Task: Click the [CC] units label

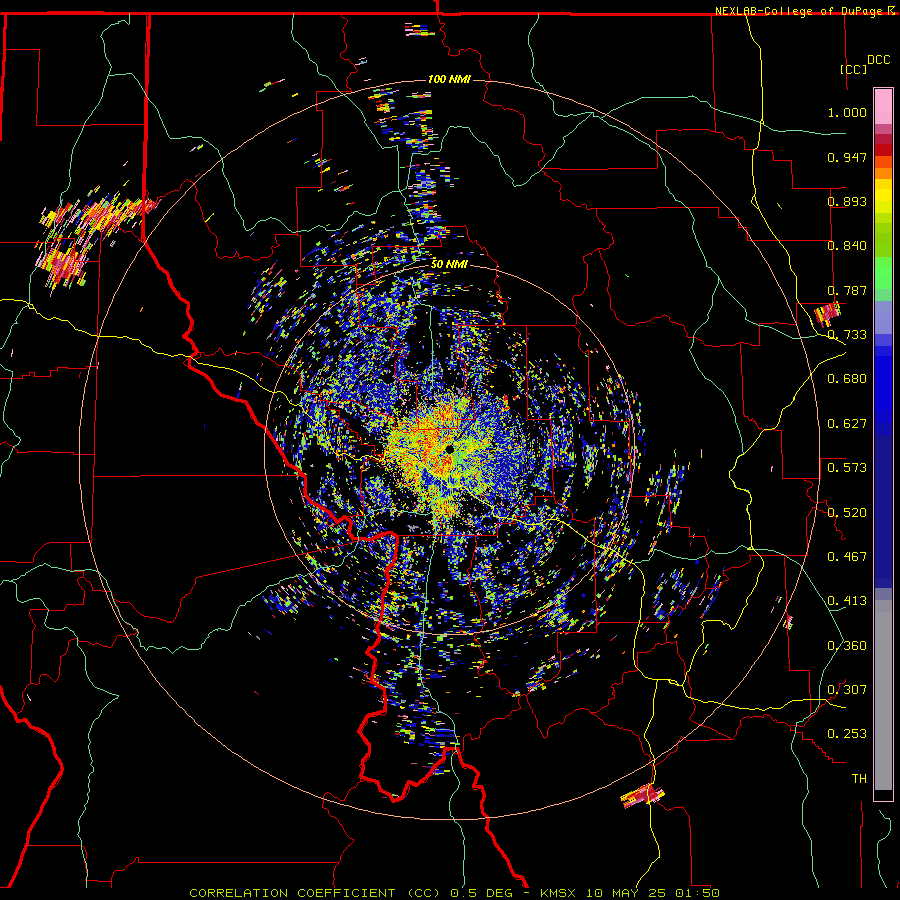Action: pyautogui.click(x=853, y=69)
